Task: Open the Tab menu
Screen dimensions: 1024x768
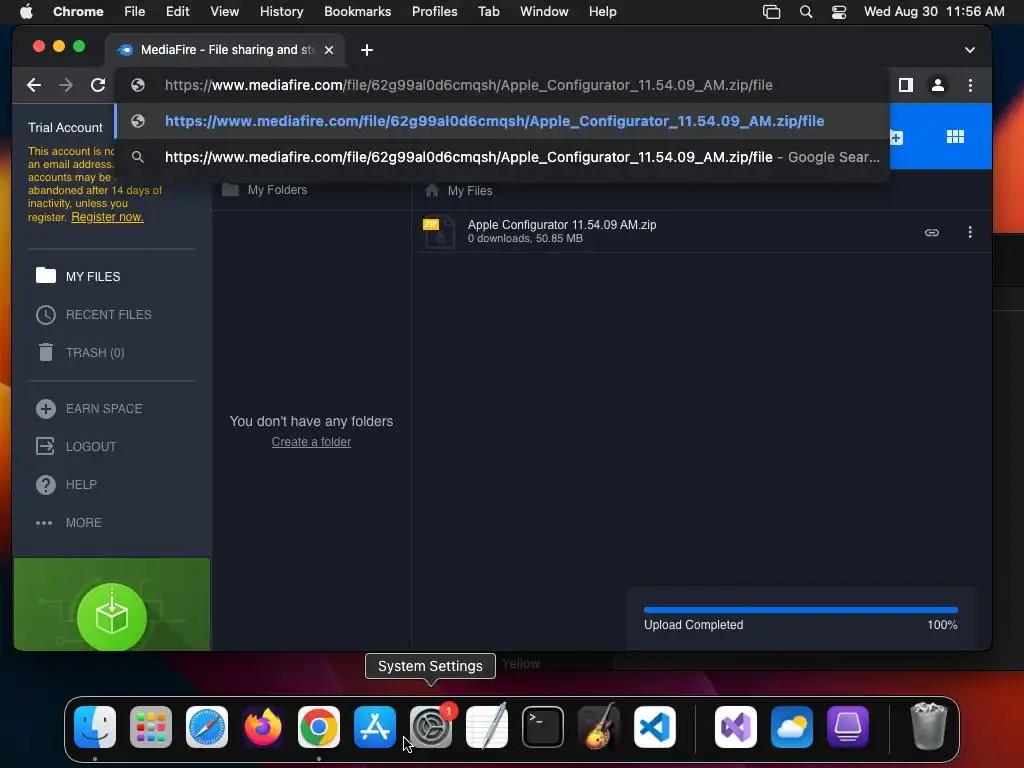Action: pyautogui.click(x=488, y=12)
